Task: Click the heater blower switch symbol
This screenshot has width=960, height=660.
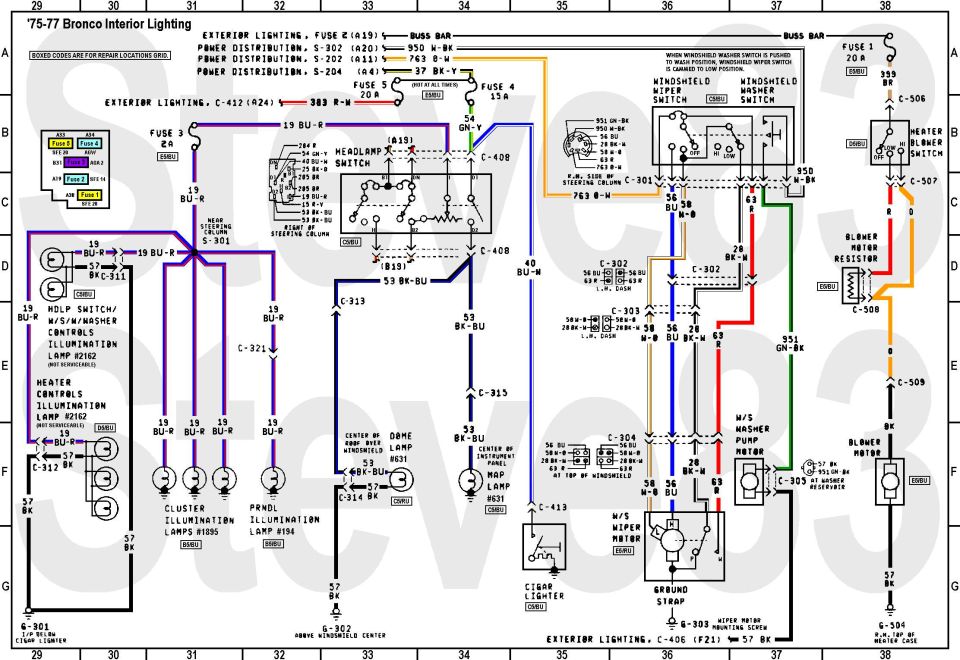Action: 889,143
